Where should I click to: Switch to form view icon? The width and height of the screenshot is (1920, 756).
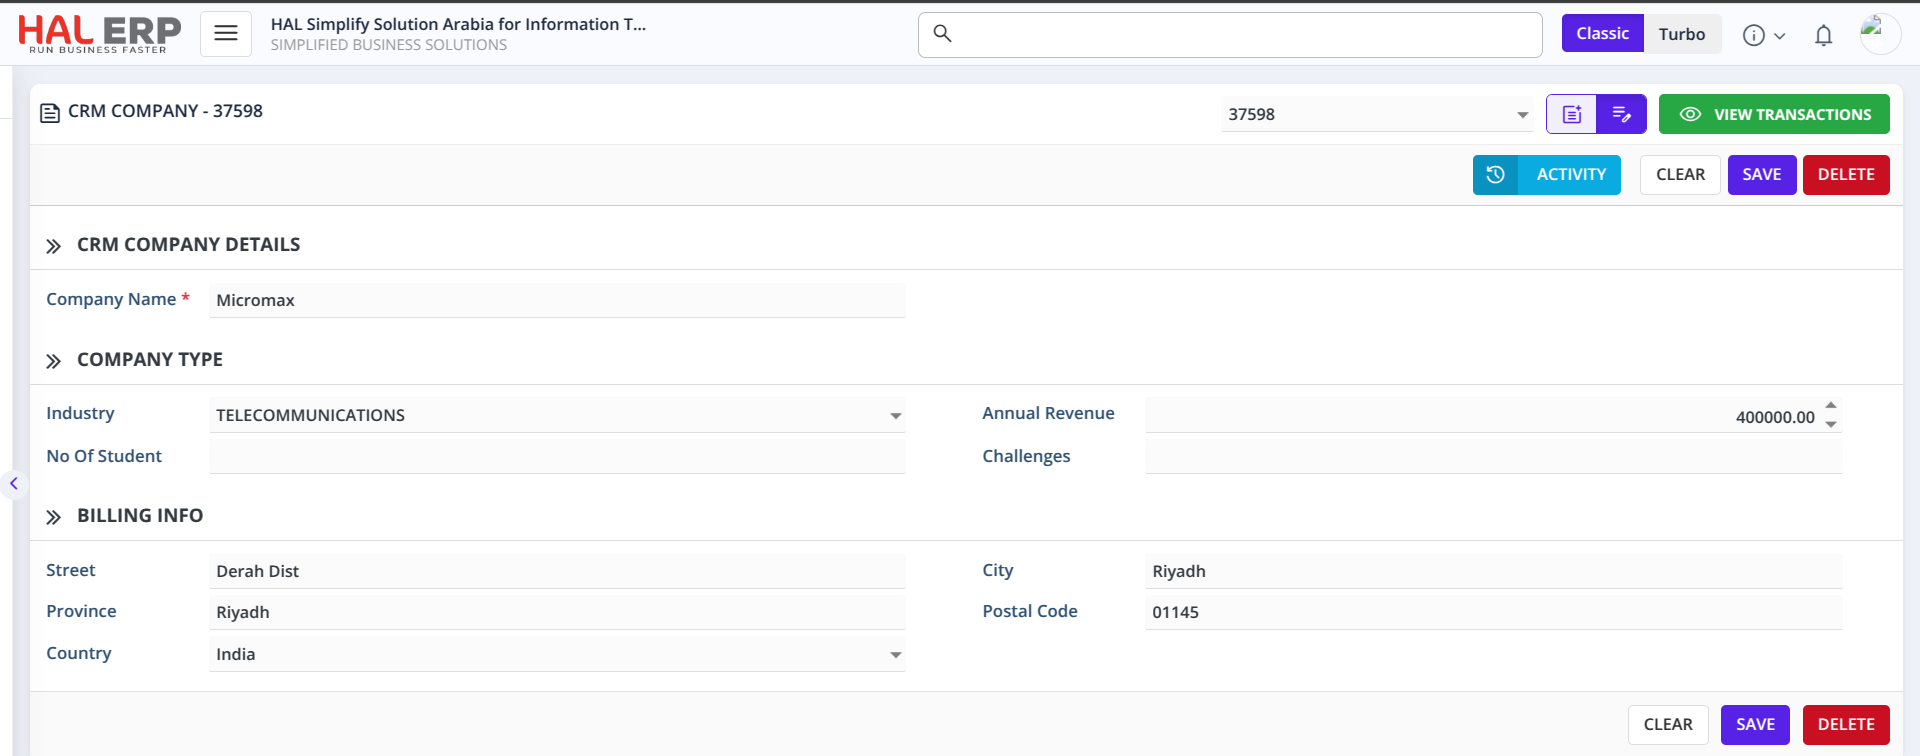[x=1572, y=115]
